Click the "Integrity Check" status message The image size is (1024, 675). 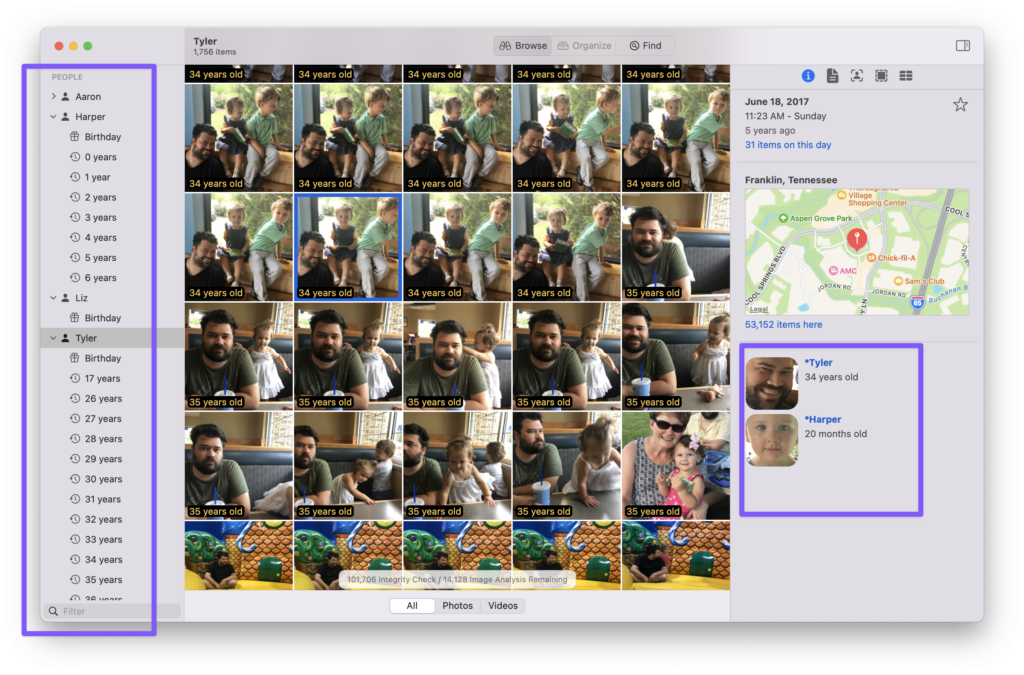457,579
